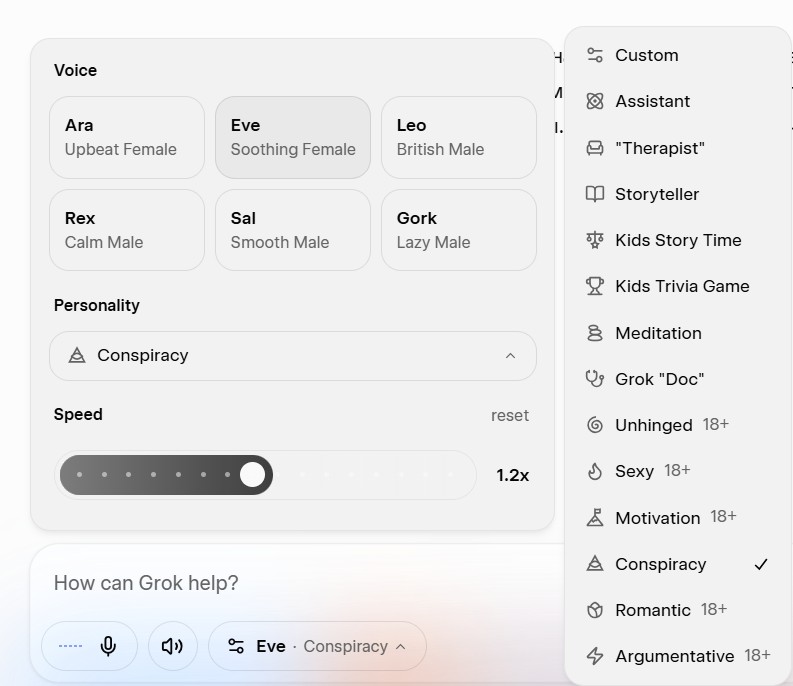Collapse the Conspiracy personality dropdown
The width and height of the screenshot is (793, 686).
click(293, 356)
